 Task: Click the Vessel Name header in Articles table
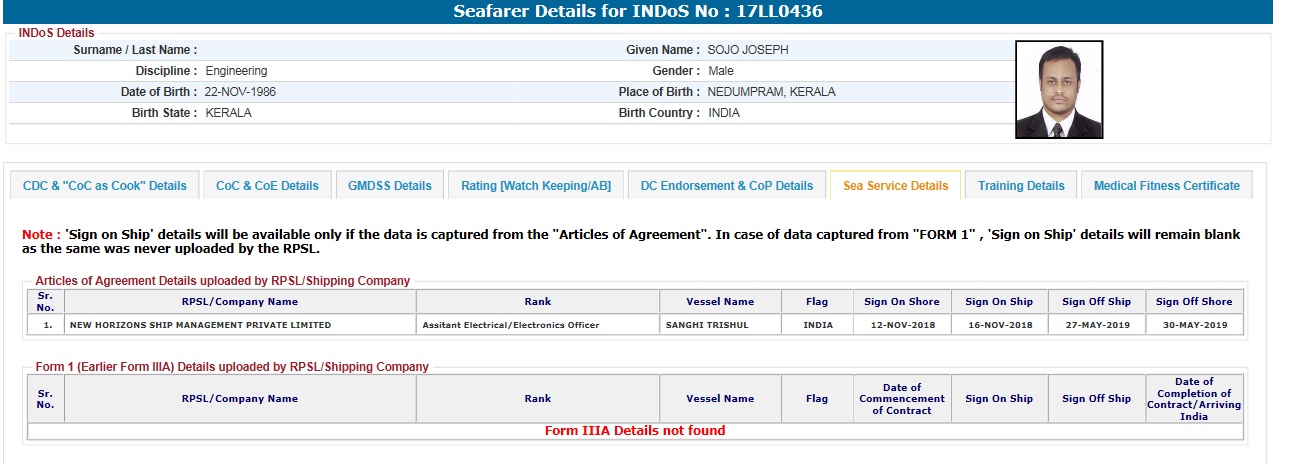coord(720,302)
